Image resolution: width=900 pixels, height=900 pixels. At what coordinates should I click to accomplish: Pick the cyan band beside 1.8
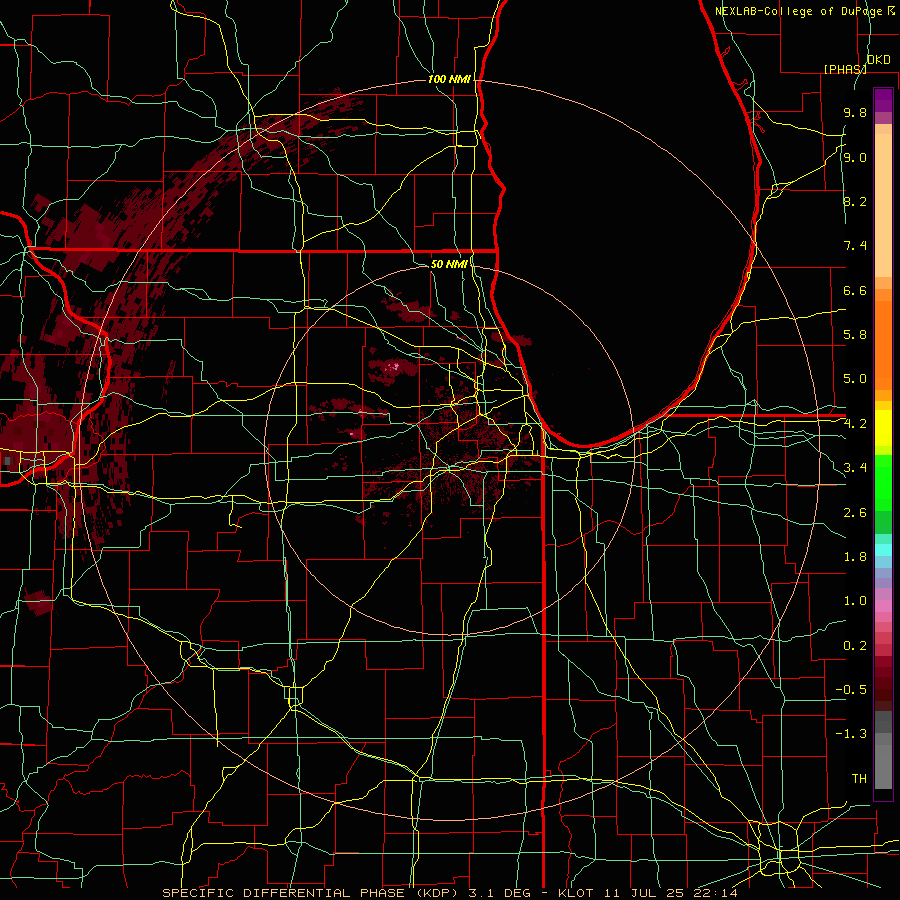pyautogui.click(x=883, y=550)
